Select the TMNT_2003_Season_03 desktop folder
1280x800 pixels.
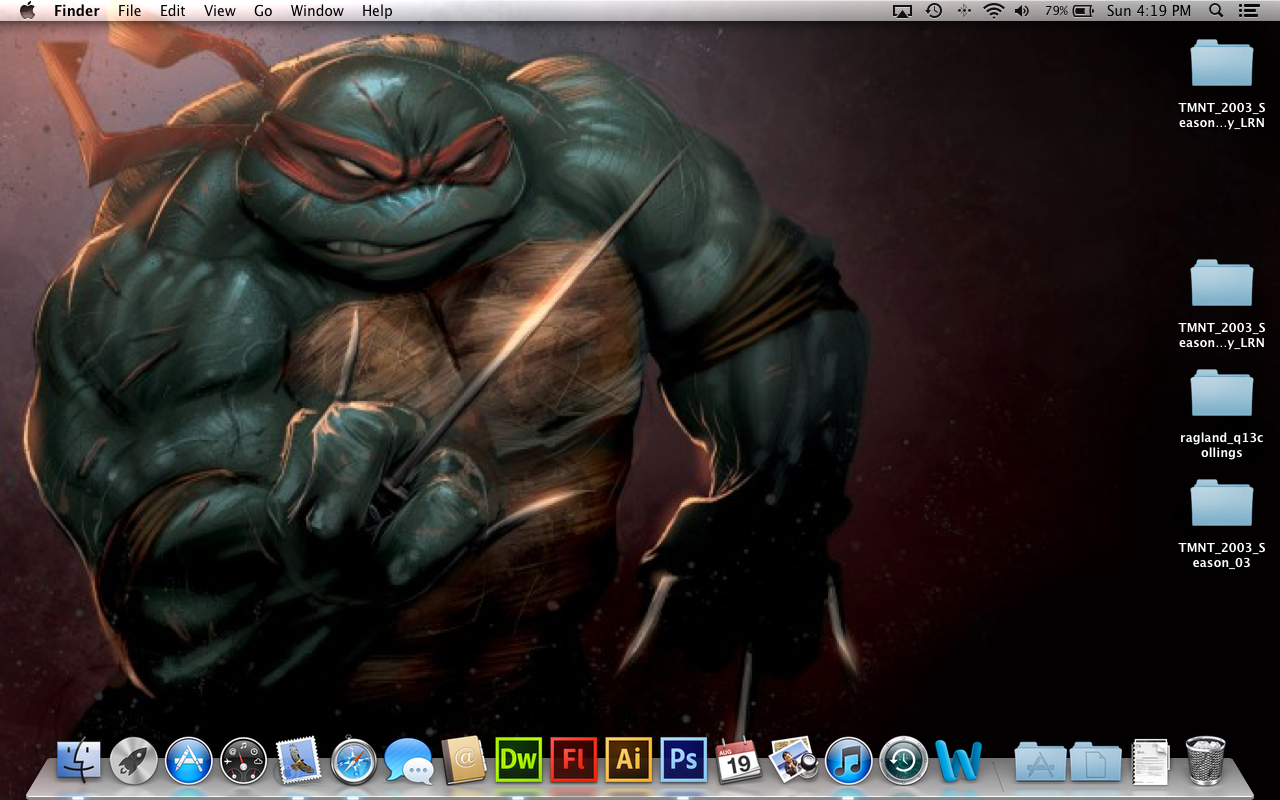point(1222,524)
